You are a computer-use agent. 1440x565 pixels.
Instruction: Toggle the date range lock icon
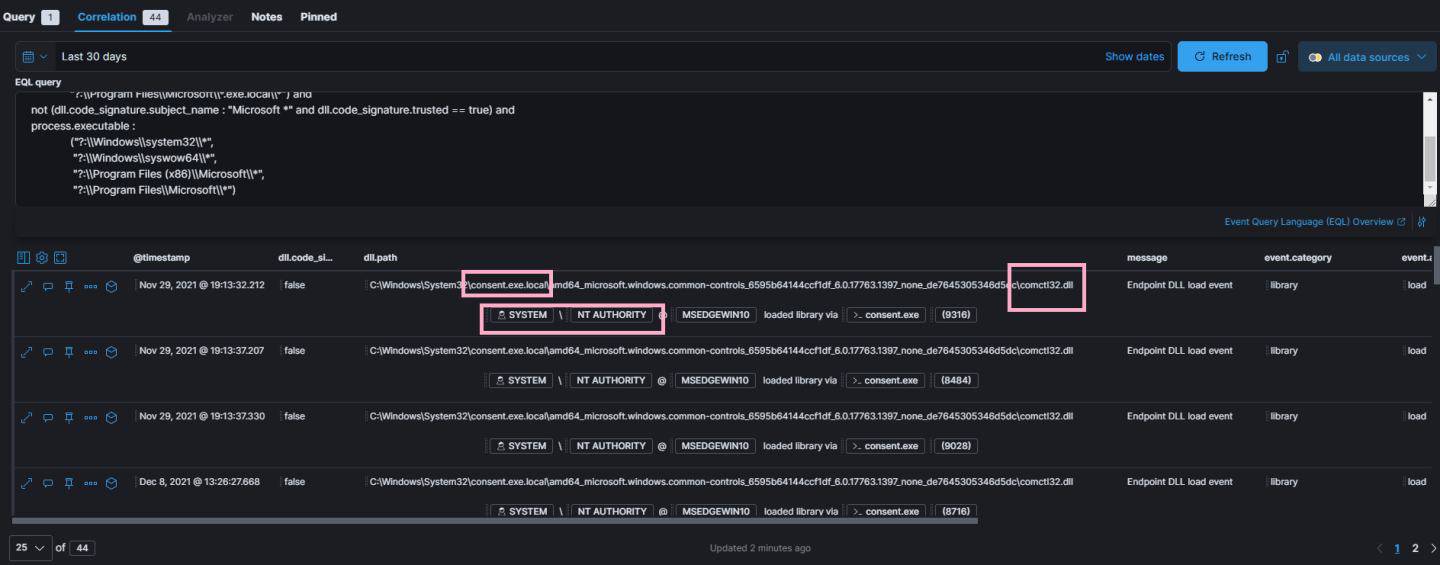tap(1282, 57)
